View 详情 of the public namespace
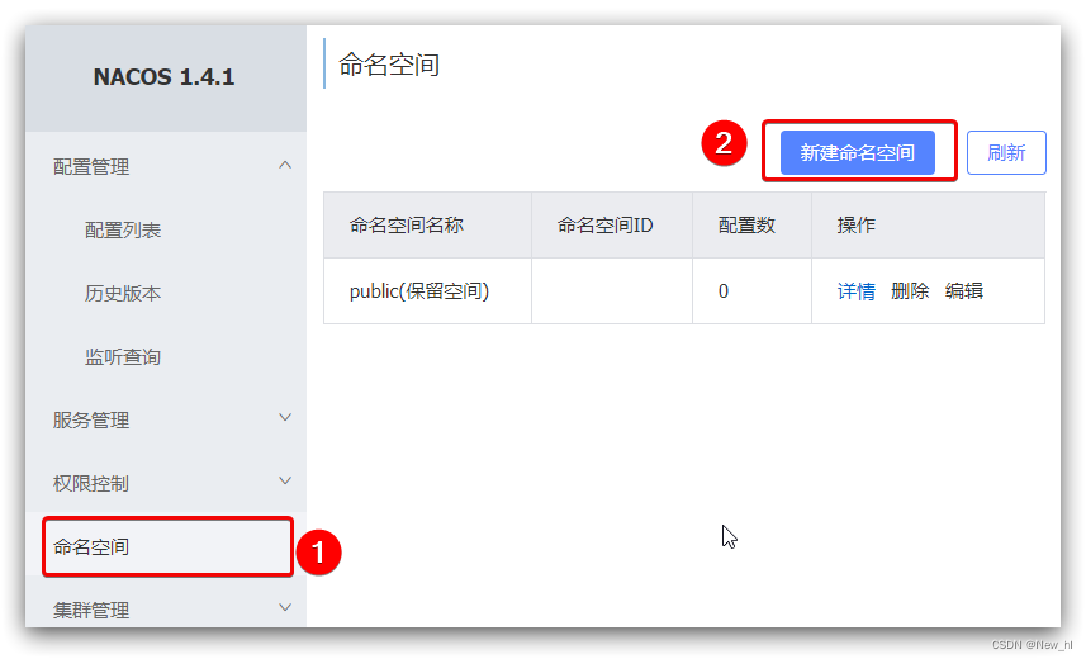1087x660 pixels. [x=856, y=291]
